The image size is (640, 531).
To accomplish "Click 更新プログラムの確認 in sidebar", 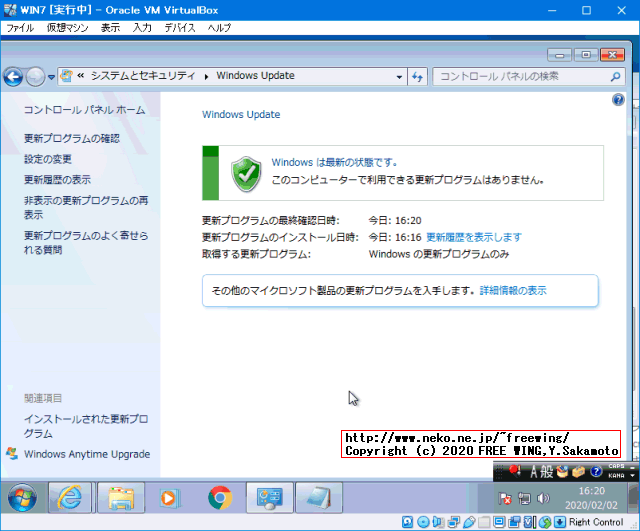I will pos(72,138).
